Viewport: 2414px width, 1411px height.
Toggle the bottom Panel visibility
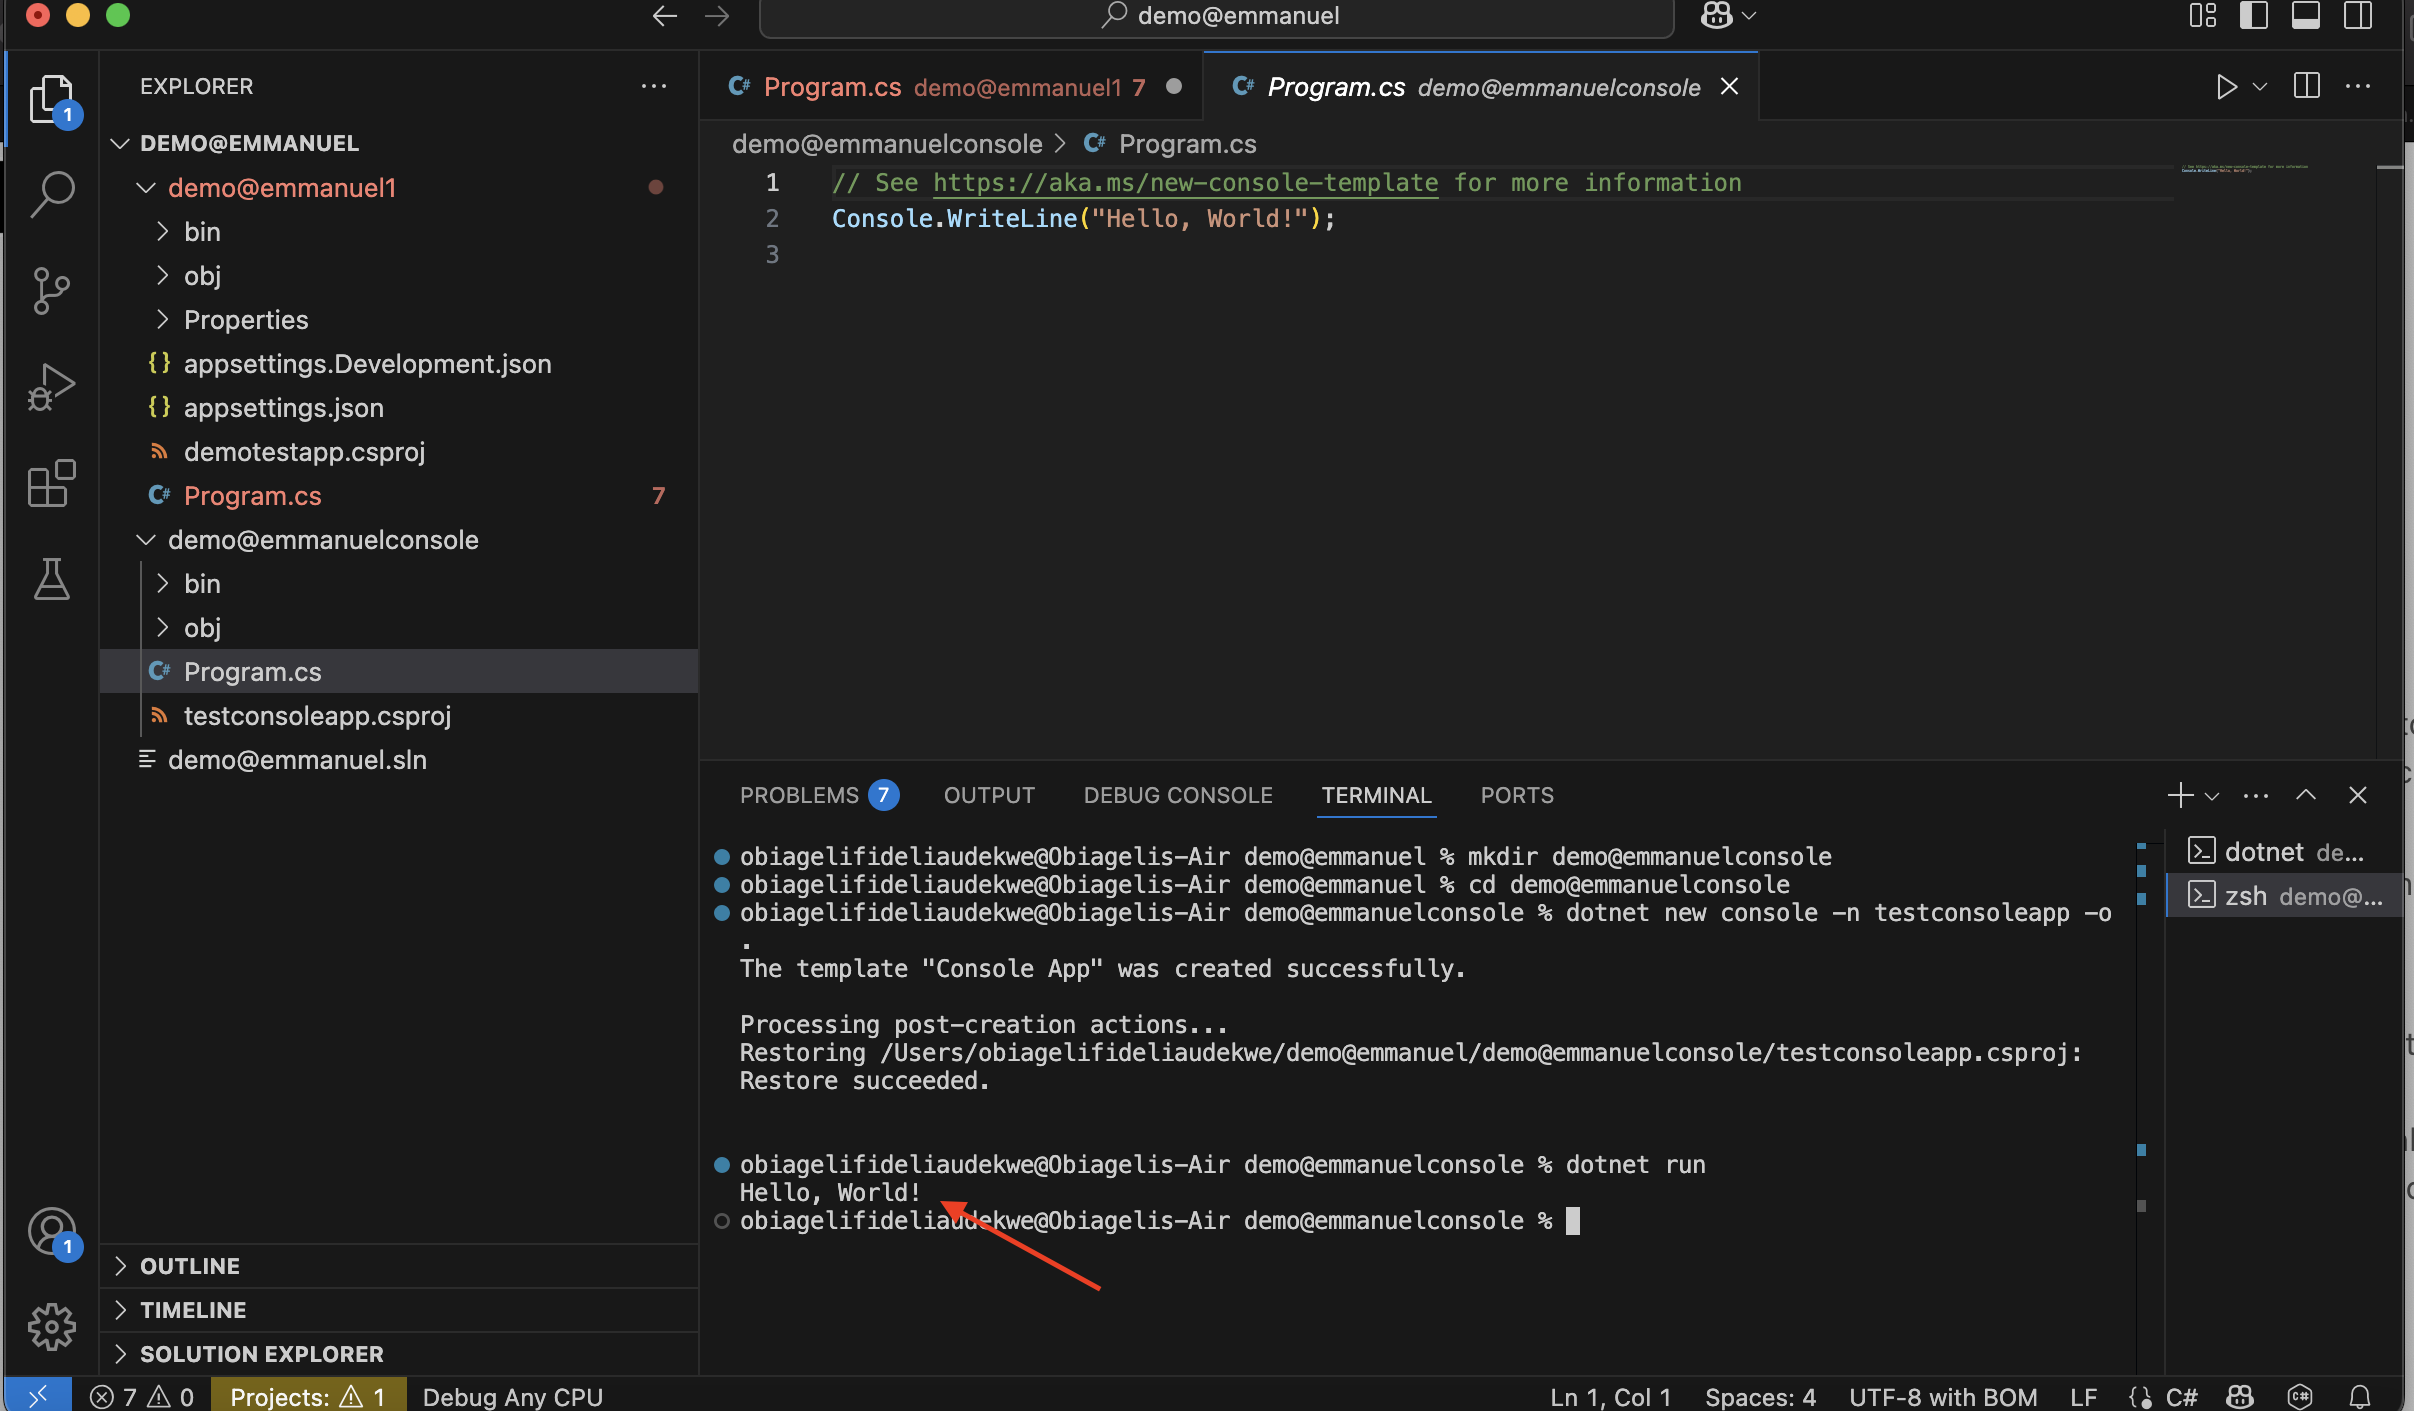[2306, 16]
